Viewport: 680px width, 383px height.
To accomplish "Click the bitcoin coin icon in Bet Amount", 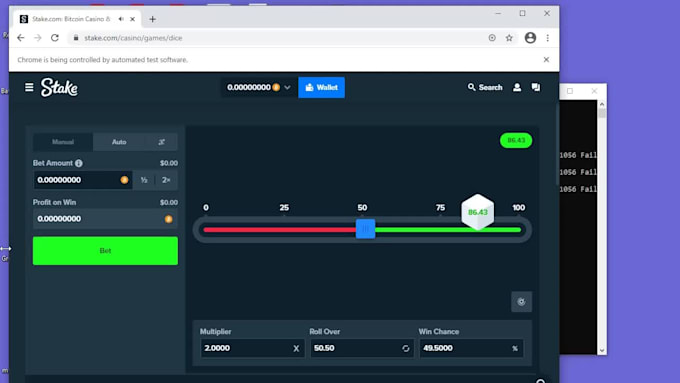I will pyautogui.click(x=124, y=180).
